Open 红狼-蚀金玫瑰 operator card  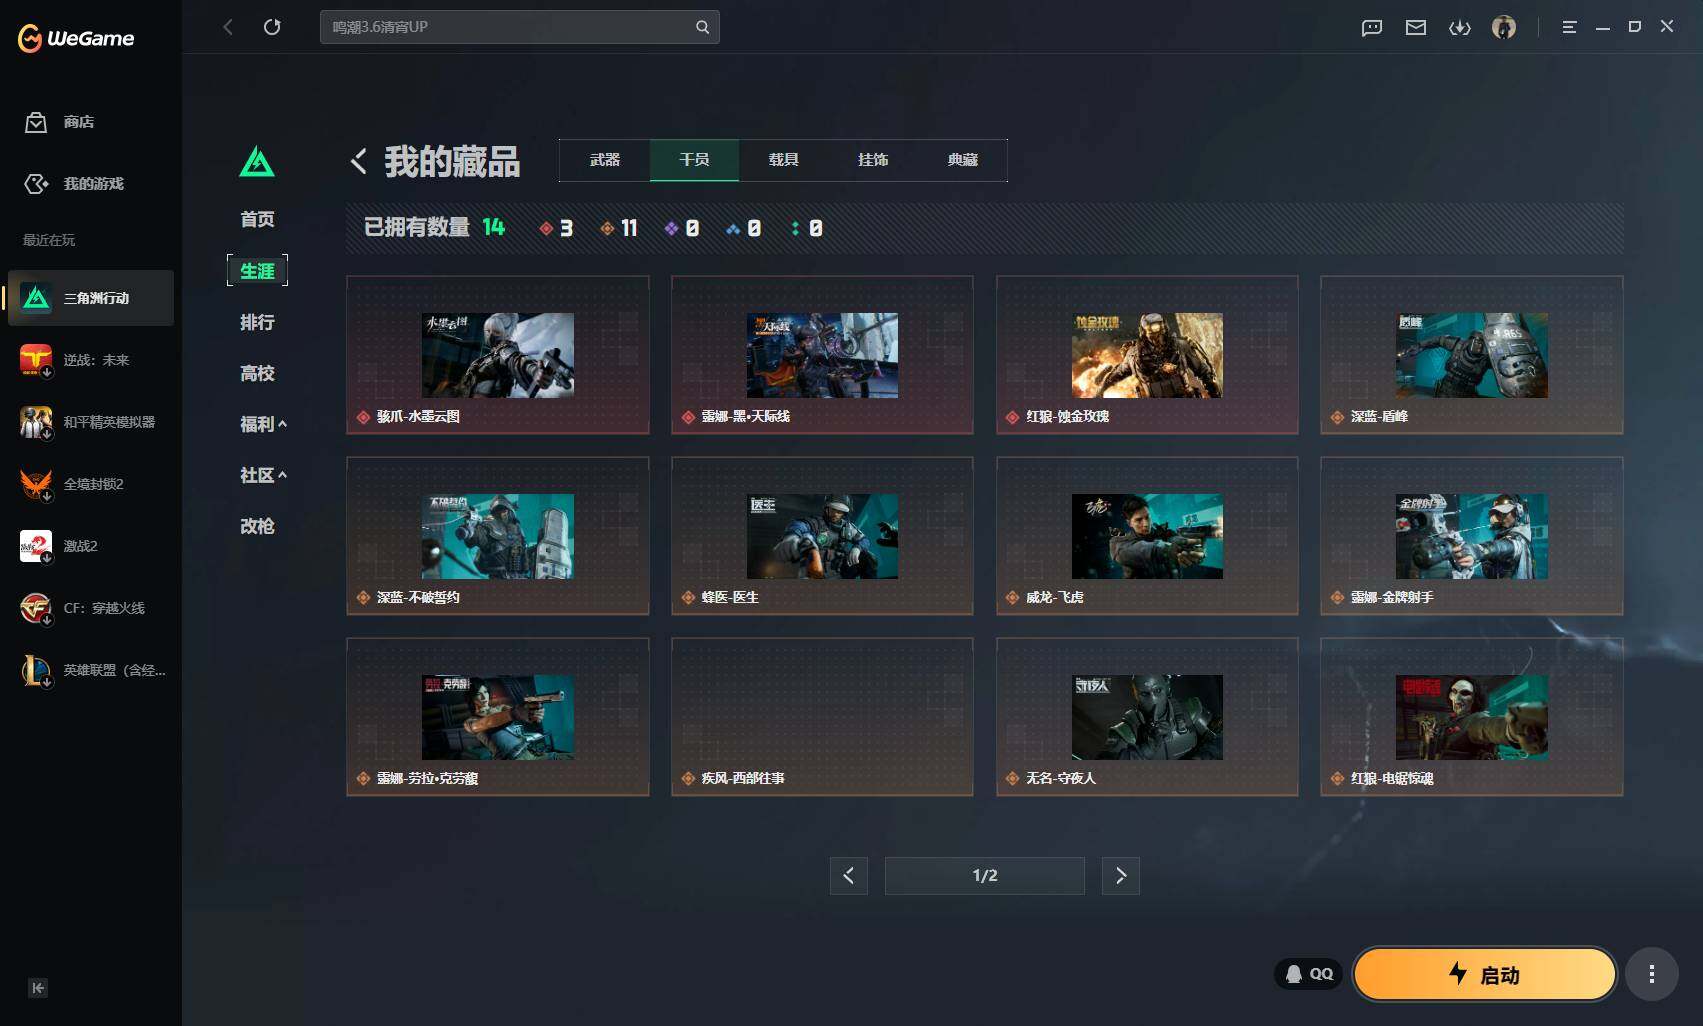click(x=1147, y=355)
